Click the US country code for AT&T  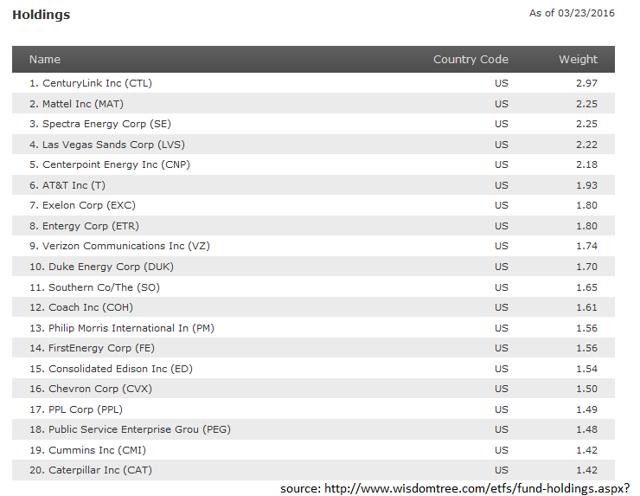[x=502, y=185]
